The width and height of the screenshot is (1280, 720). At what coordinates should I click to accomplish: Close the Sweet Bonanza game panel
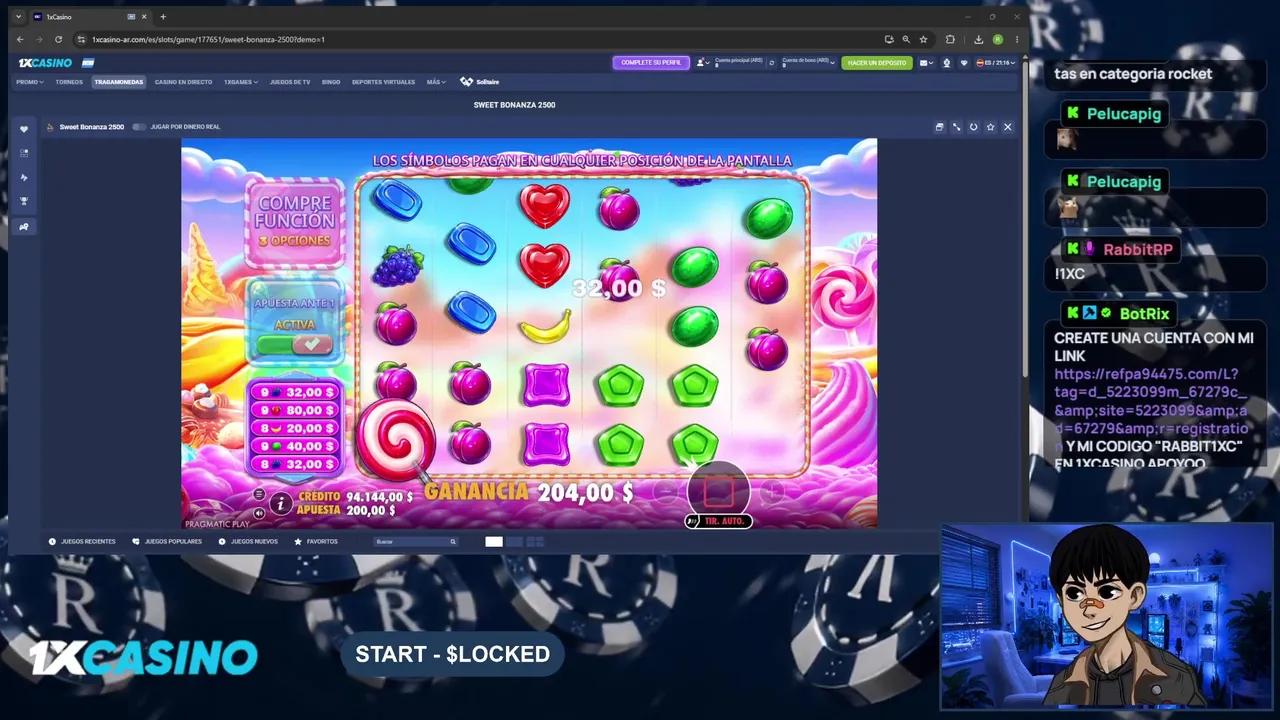[x=1007, y=127]
